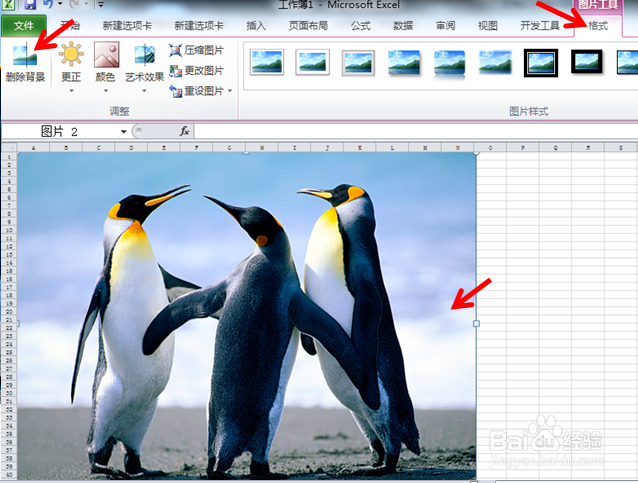Image resolution: width=638 pixels, height=483 pixels.
Task: Open the Review (审阅) tab
Action: pos(446,26)
